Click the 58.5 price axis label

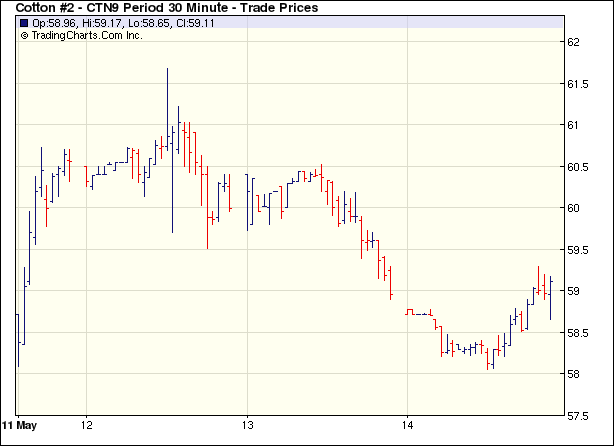[578, 333]
